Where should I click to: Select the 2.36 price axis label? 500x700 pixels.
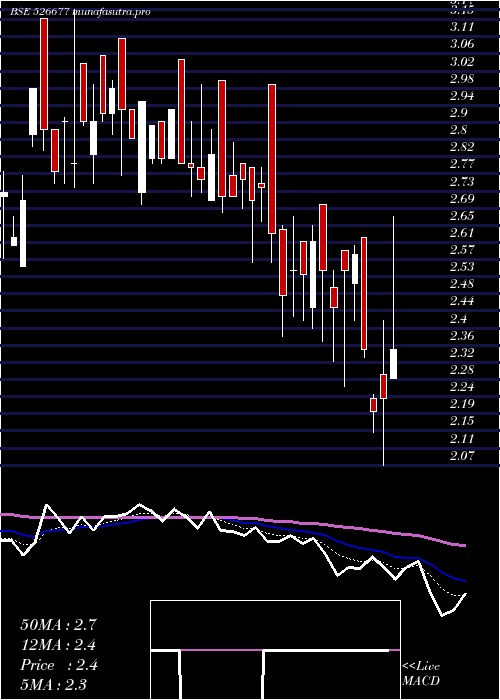click(x=462, y=335)
